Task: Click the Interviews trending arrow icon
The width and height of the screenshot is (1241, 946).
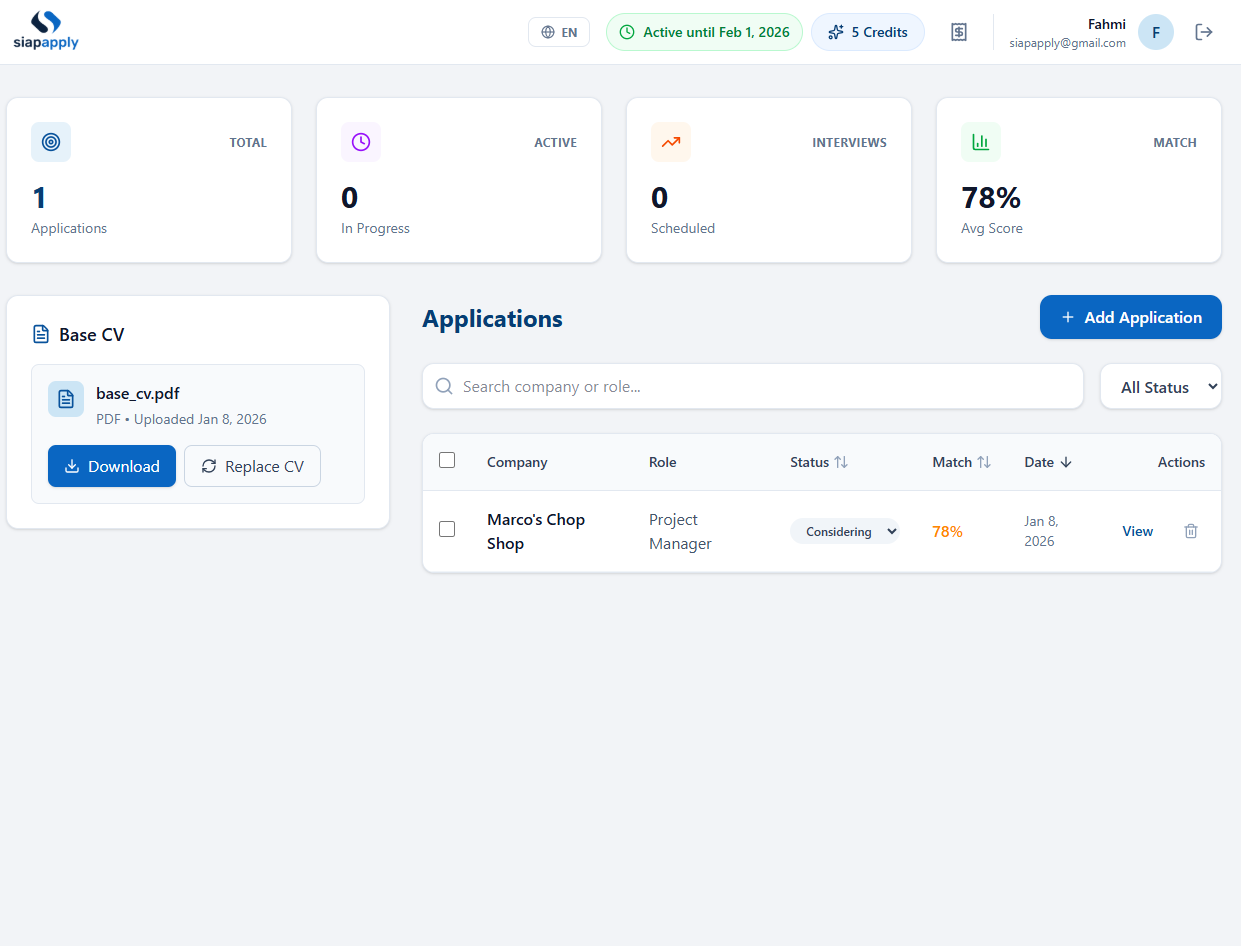Action: click(671, 142)
